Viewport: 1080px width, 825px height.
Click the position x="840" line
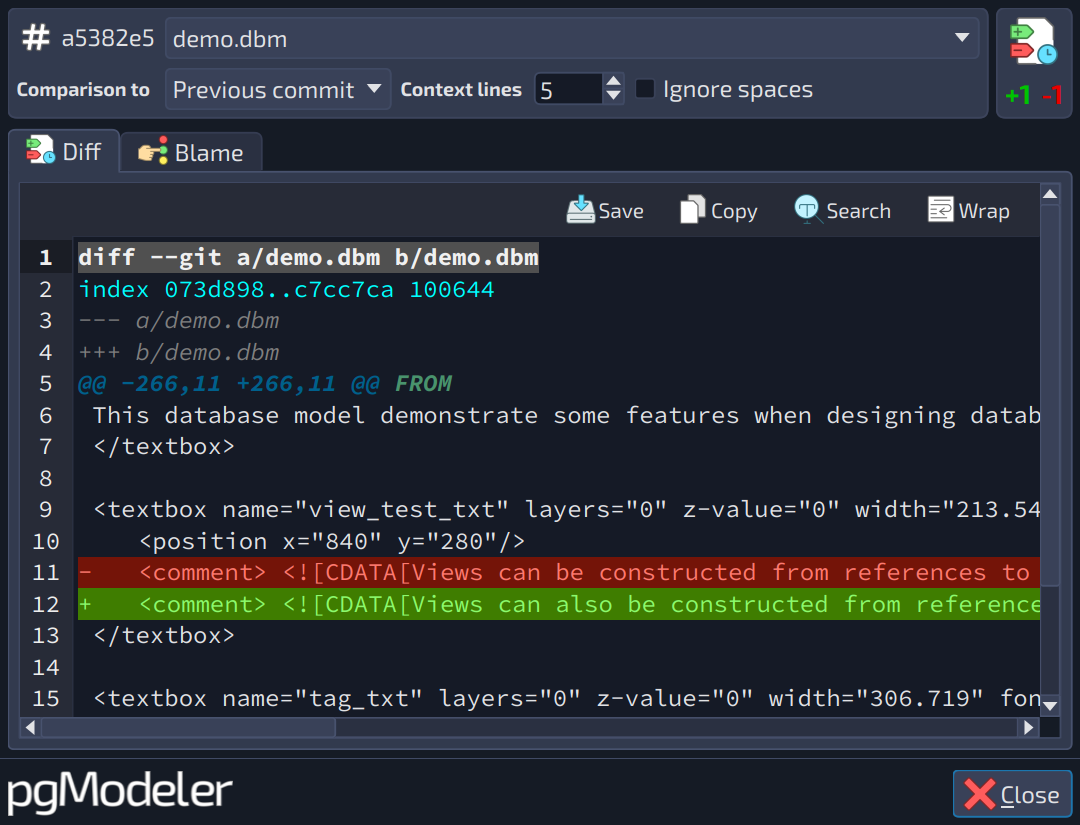point(332,541)
